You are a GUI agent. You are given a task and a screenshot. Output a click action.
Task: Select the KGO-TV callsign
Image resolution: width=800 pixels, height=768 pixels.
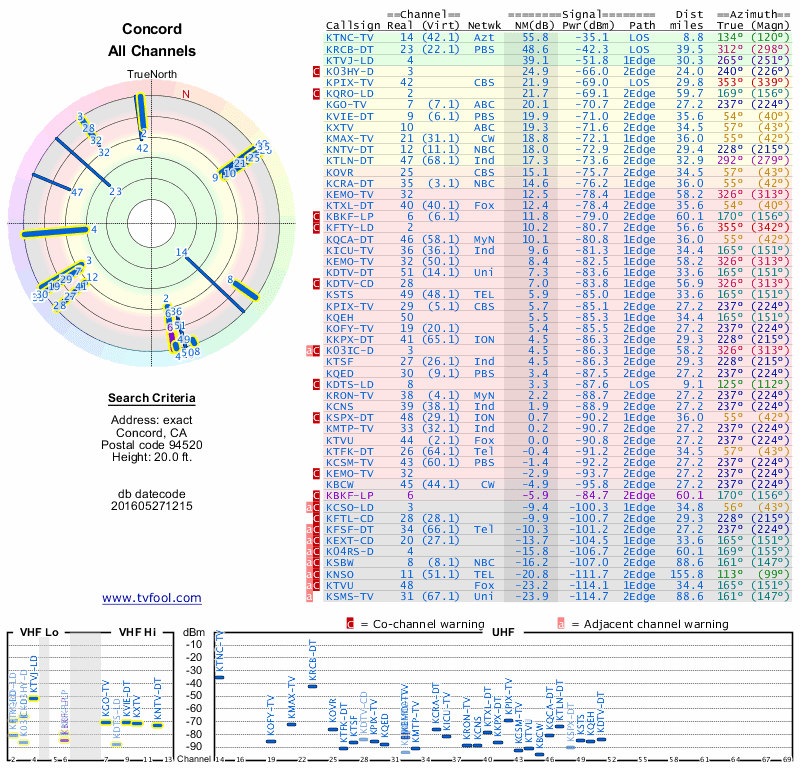tap(346, 105)
